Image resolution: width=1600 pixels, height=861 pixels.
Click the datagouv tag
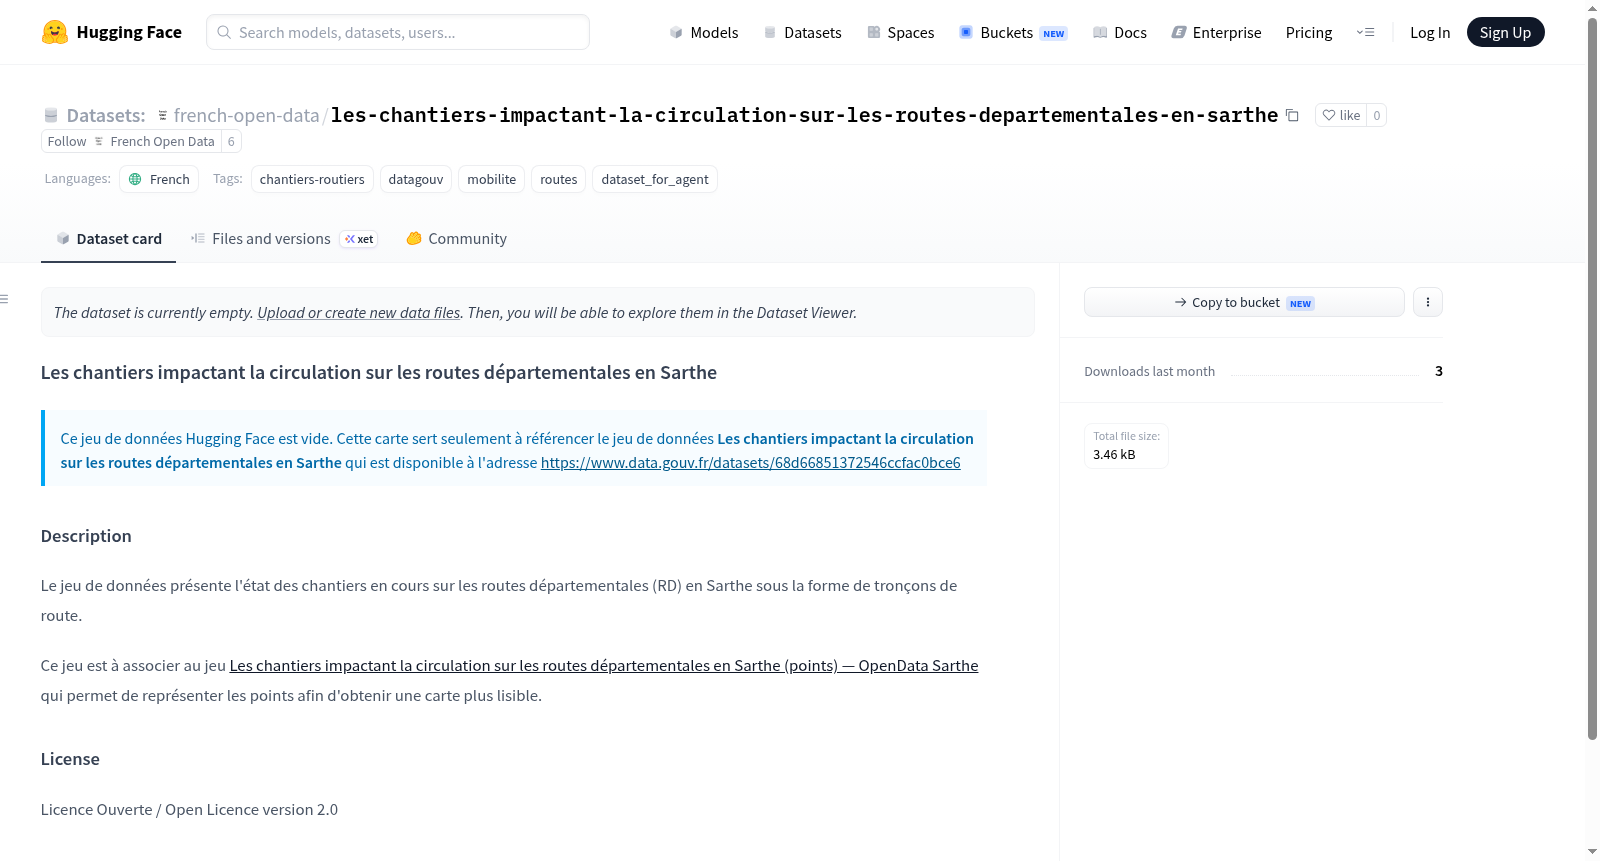click(x=416, y=179)
